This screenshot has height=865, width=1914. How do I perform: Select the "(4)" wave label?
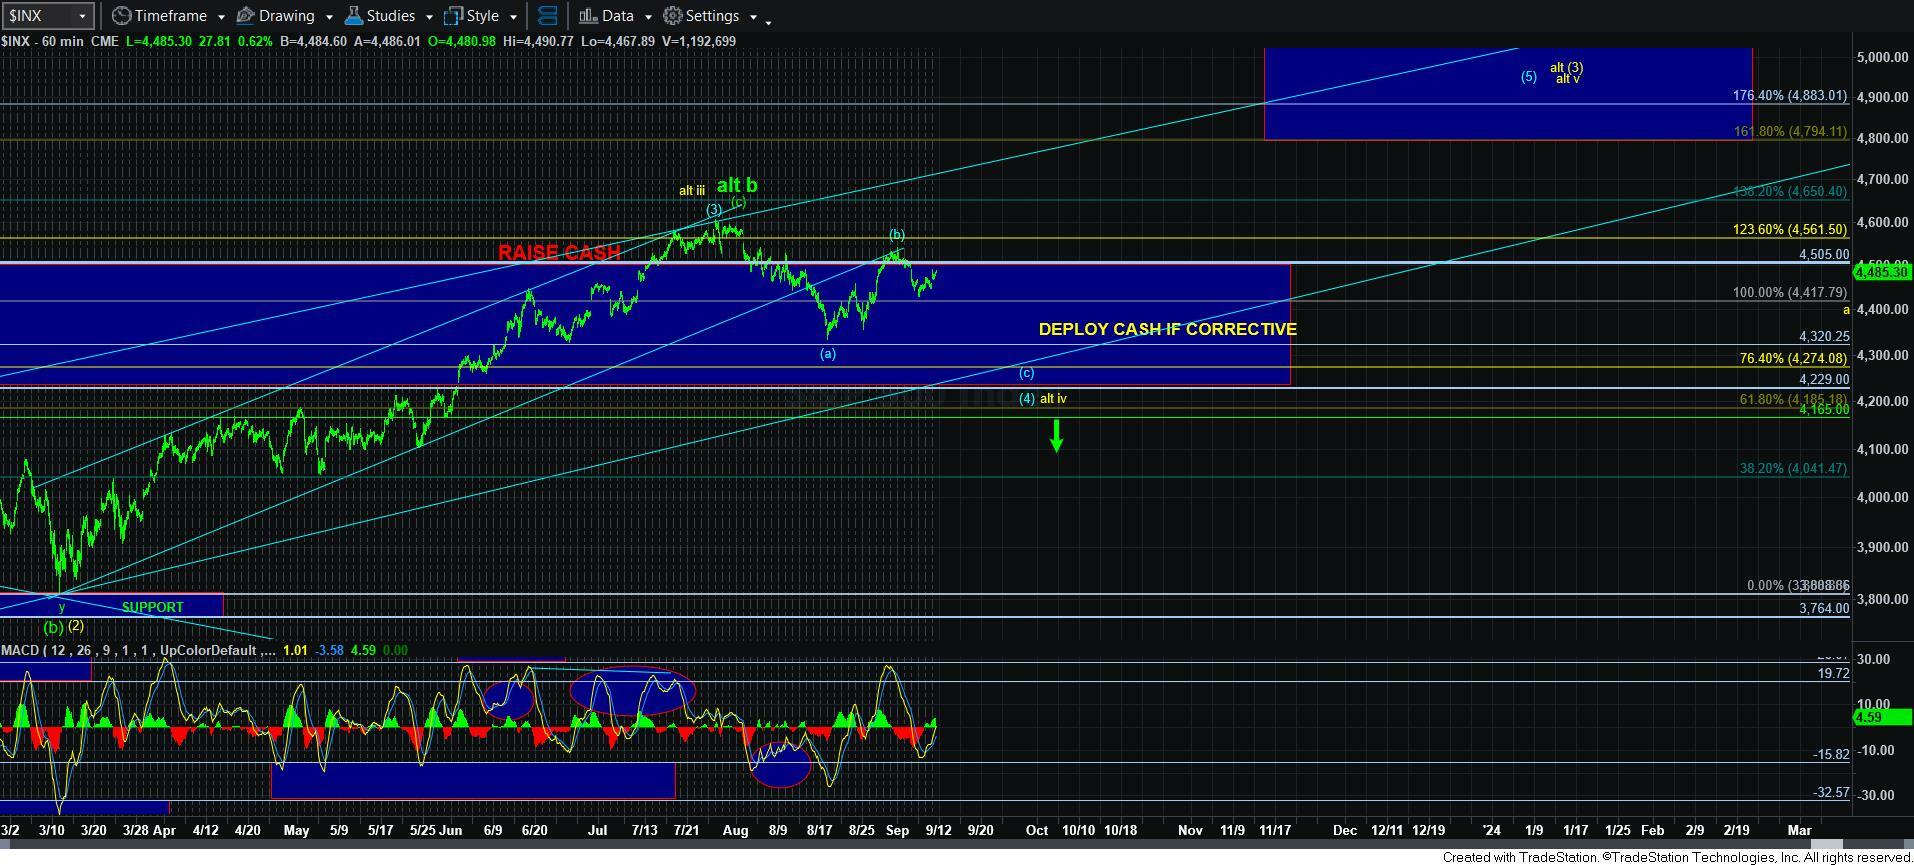coord(1027,398)
